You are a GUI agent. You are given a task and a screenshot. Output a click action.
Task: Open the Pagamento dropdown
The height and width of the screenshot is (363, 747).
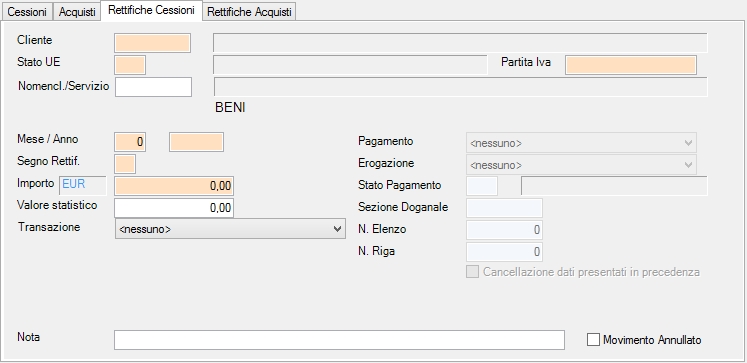click(581, 143)
